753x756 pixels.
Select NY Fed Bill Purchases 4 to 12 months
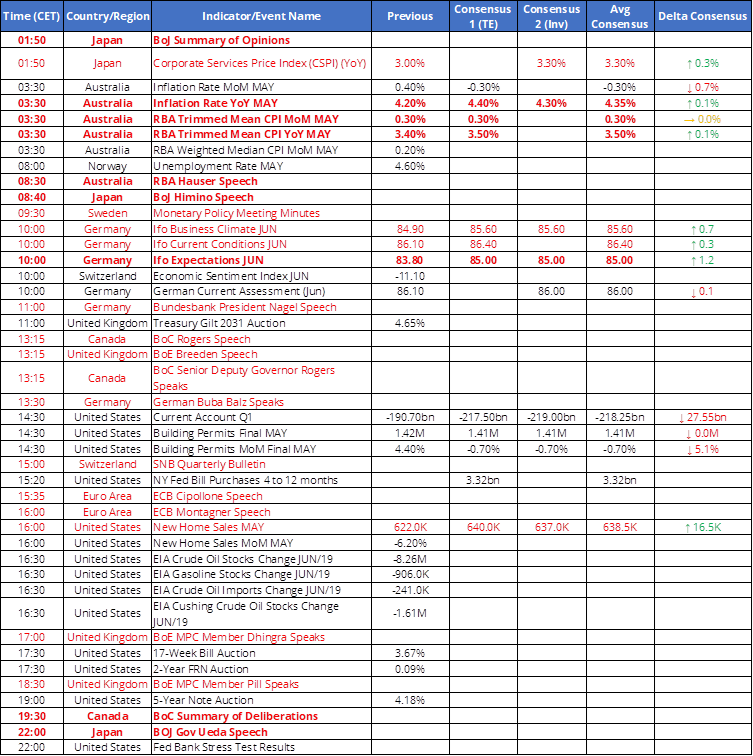[261, 480]
